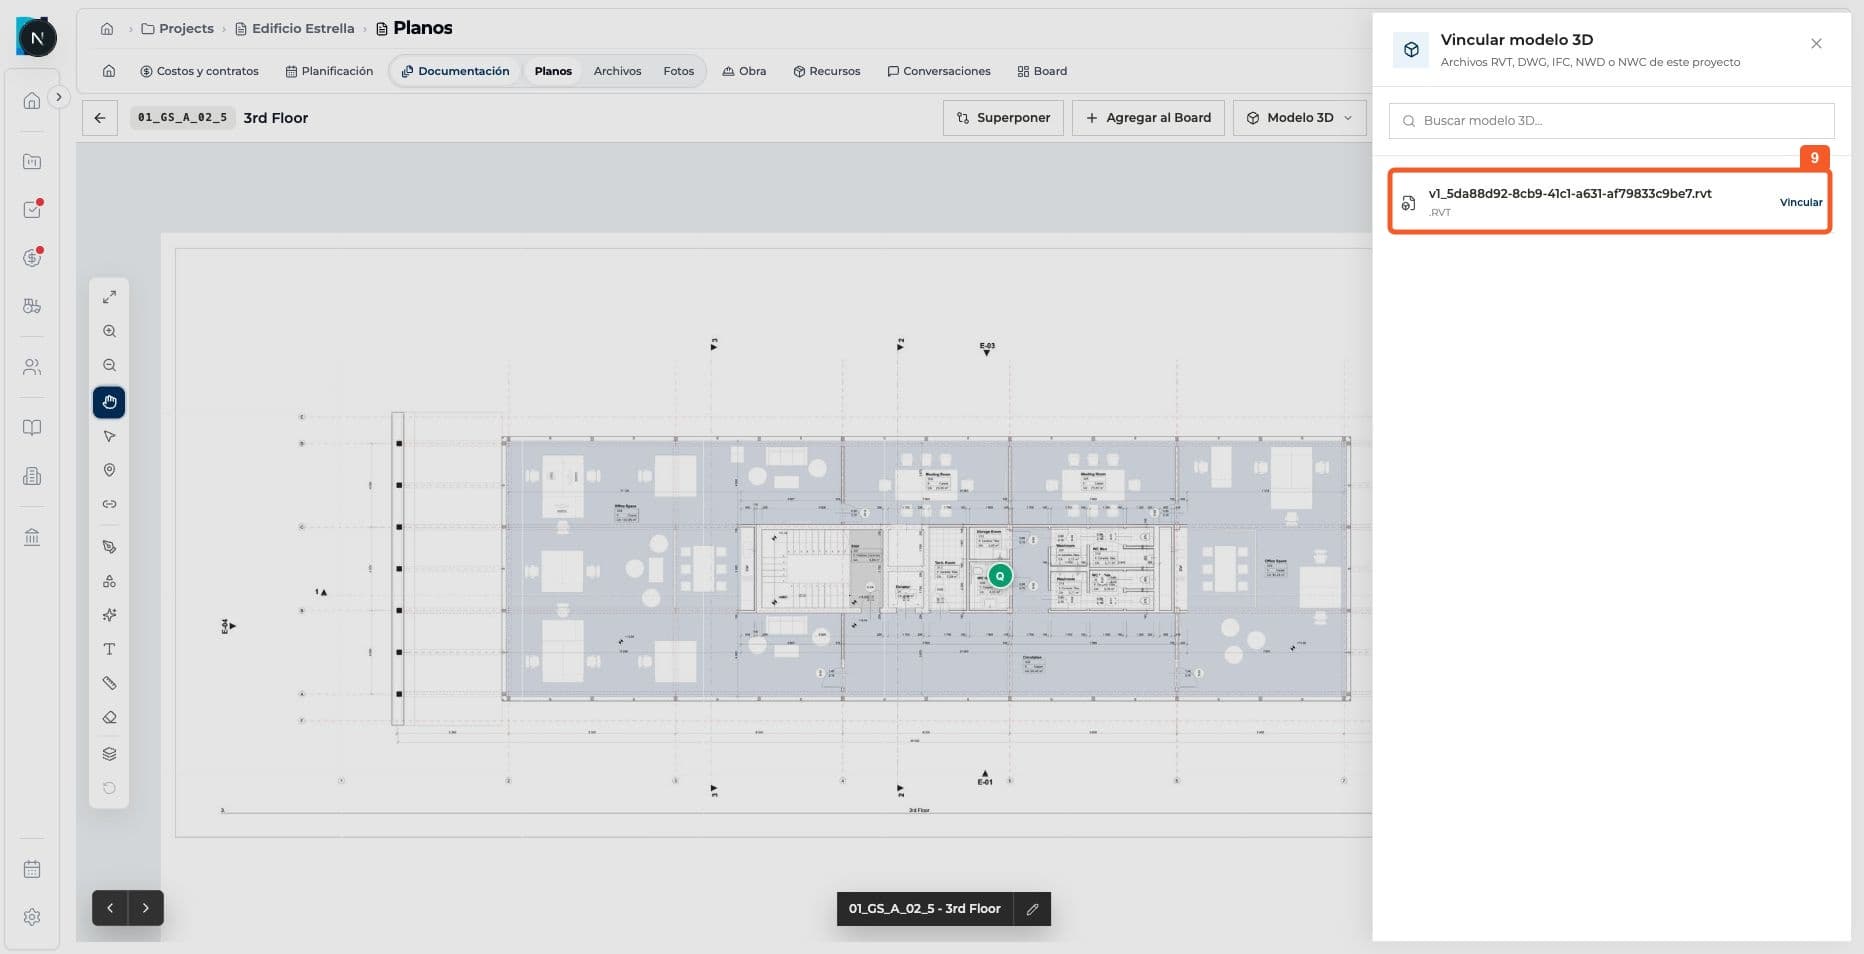Click the zoom in magnifier tool

coord(109,331)
